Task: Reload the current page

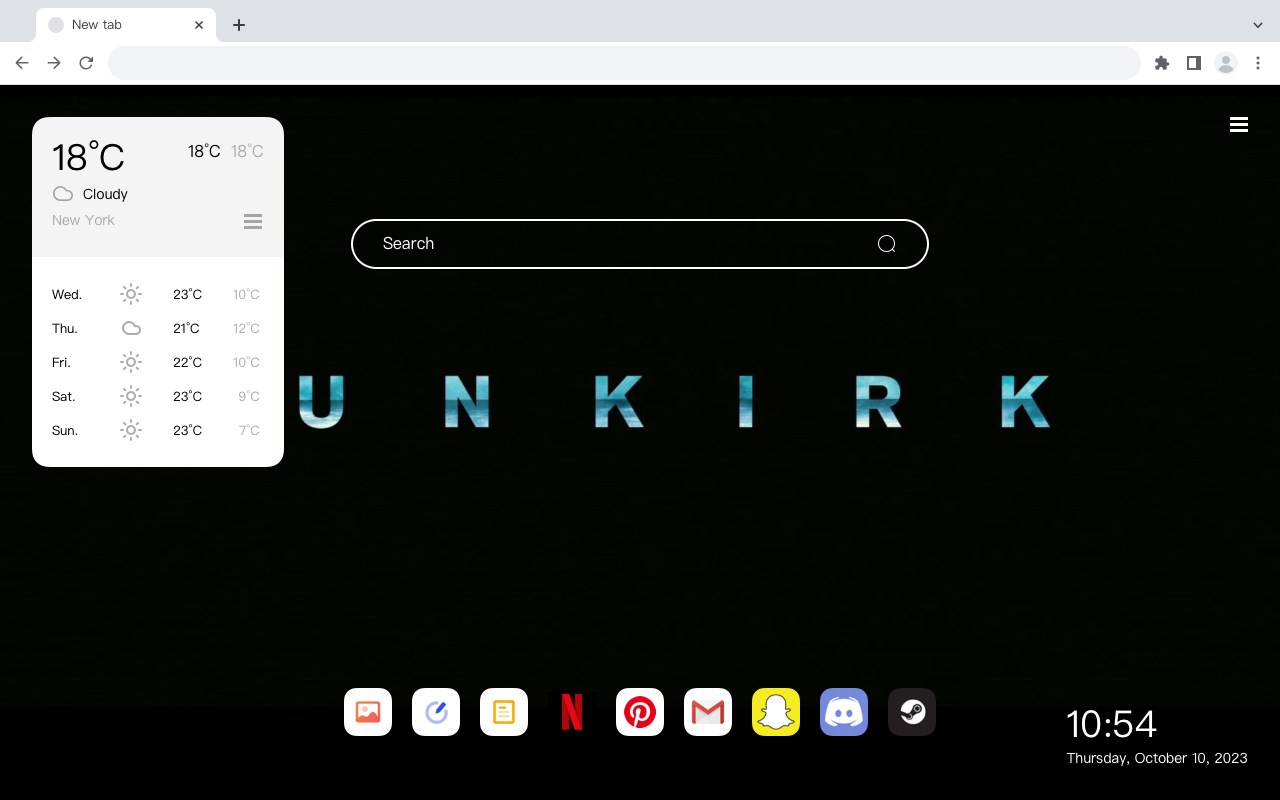Action: (86, 63)
